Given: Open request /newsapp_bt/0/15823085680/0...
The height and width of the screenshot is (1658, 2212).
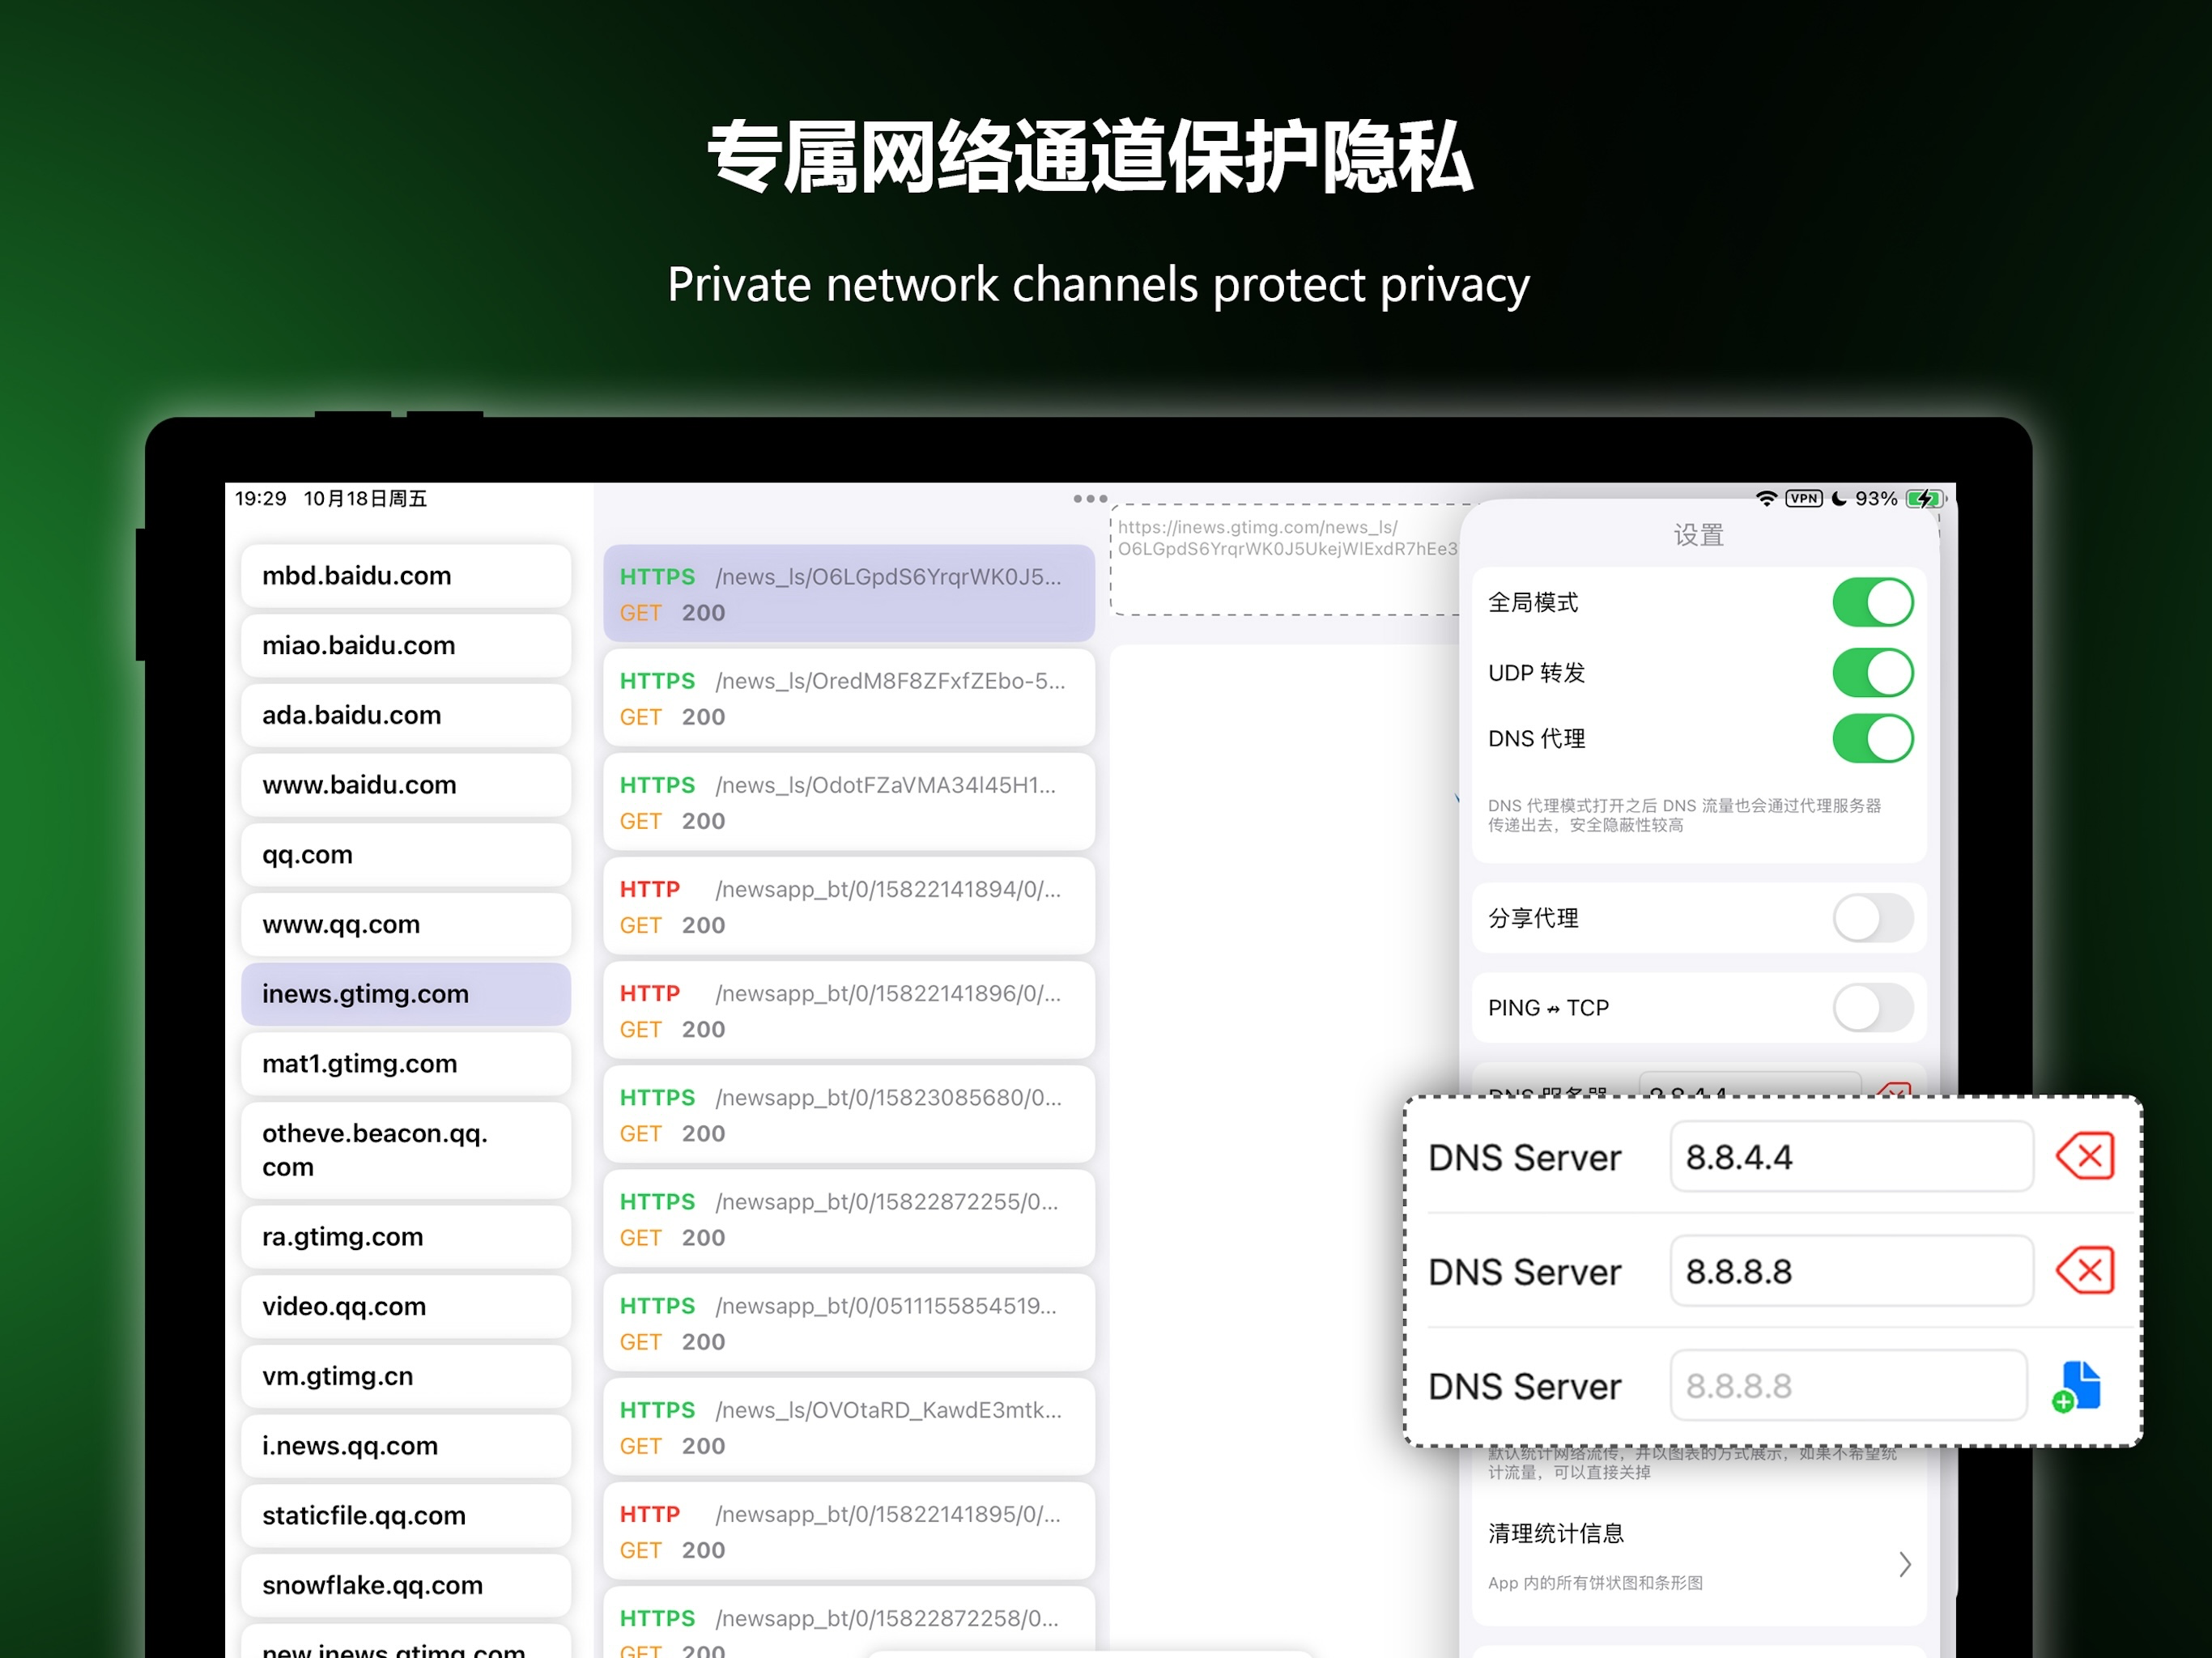Looking at the screenshot, I should click(x=849, y=1114).
